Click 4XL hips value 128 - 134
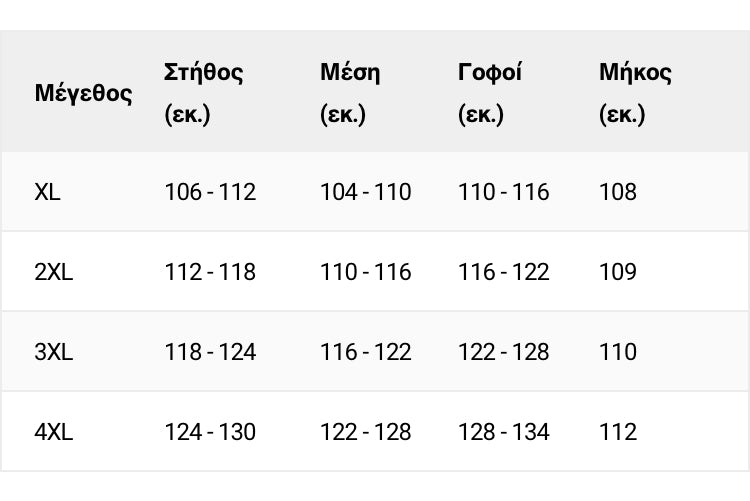 point(503,432)
